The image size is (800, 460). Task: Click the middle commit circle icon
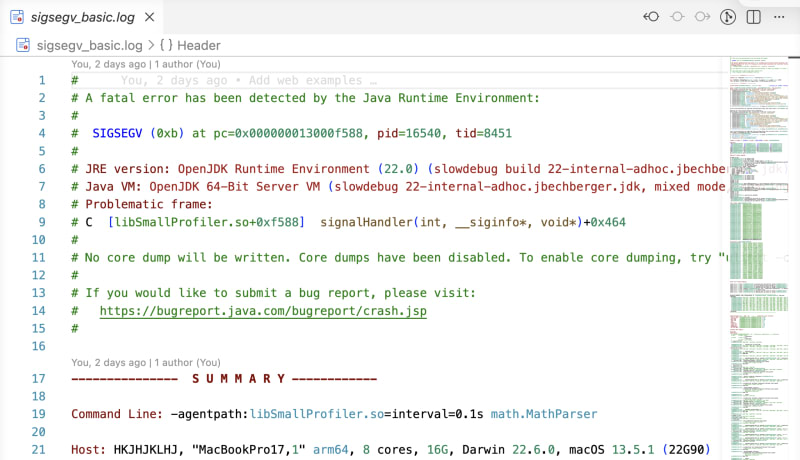[x=677, y=17]
